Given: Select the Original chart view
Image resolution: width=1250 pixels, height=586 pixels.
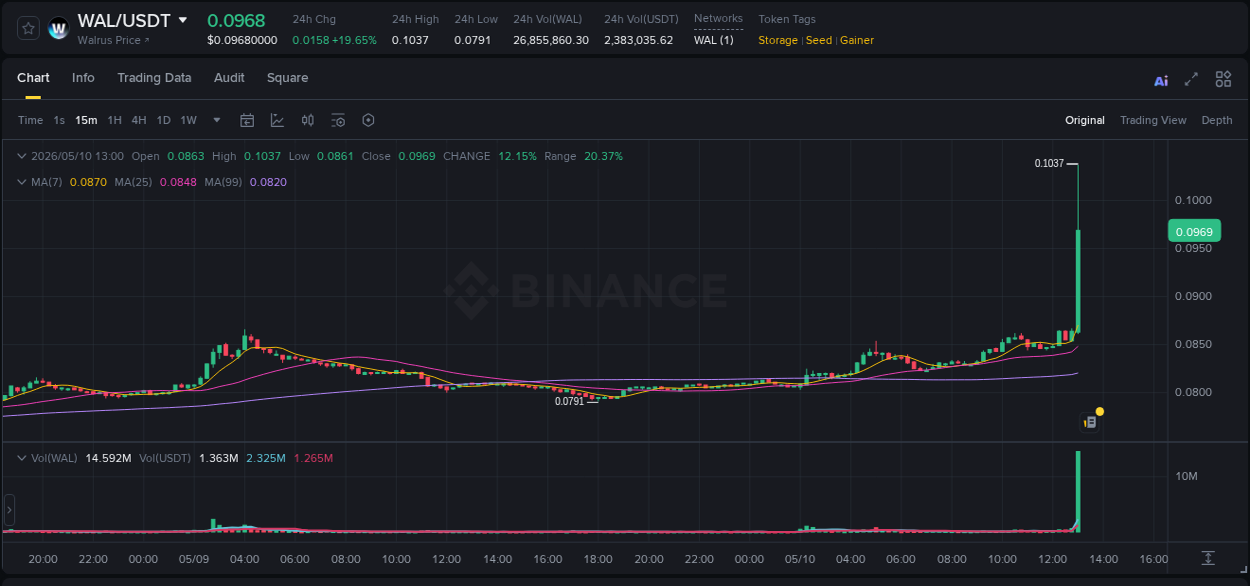Looking at the screenshot, I should pyautogui.click(x=1085, y=120).
